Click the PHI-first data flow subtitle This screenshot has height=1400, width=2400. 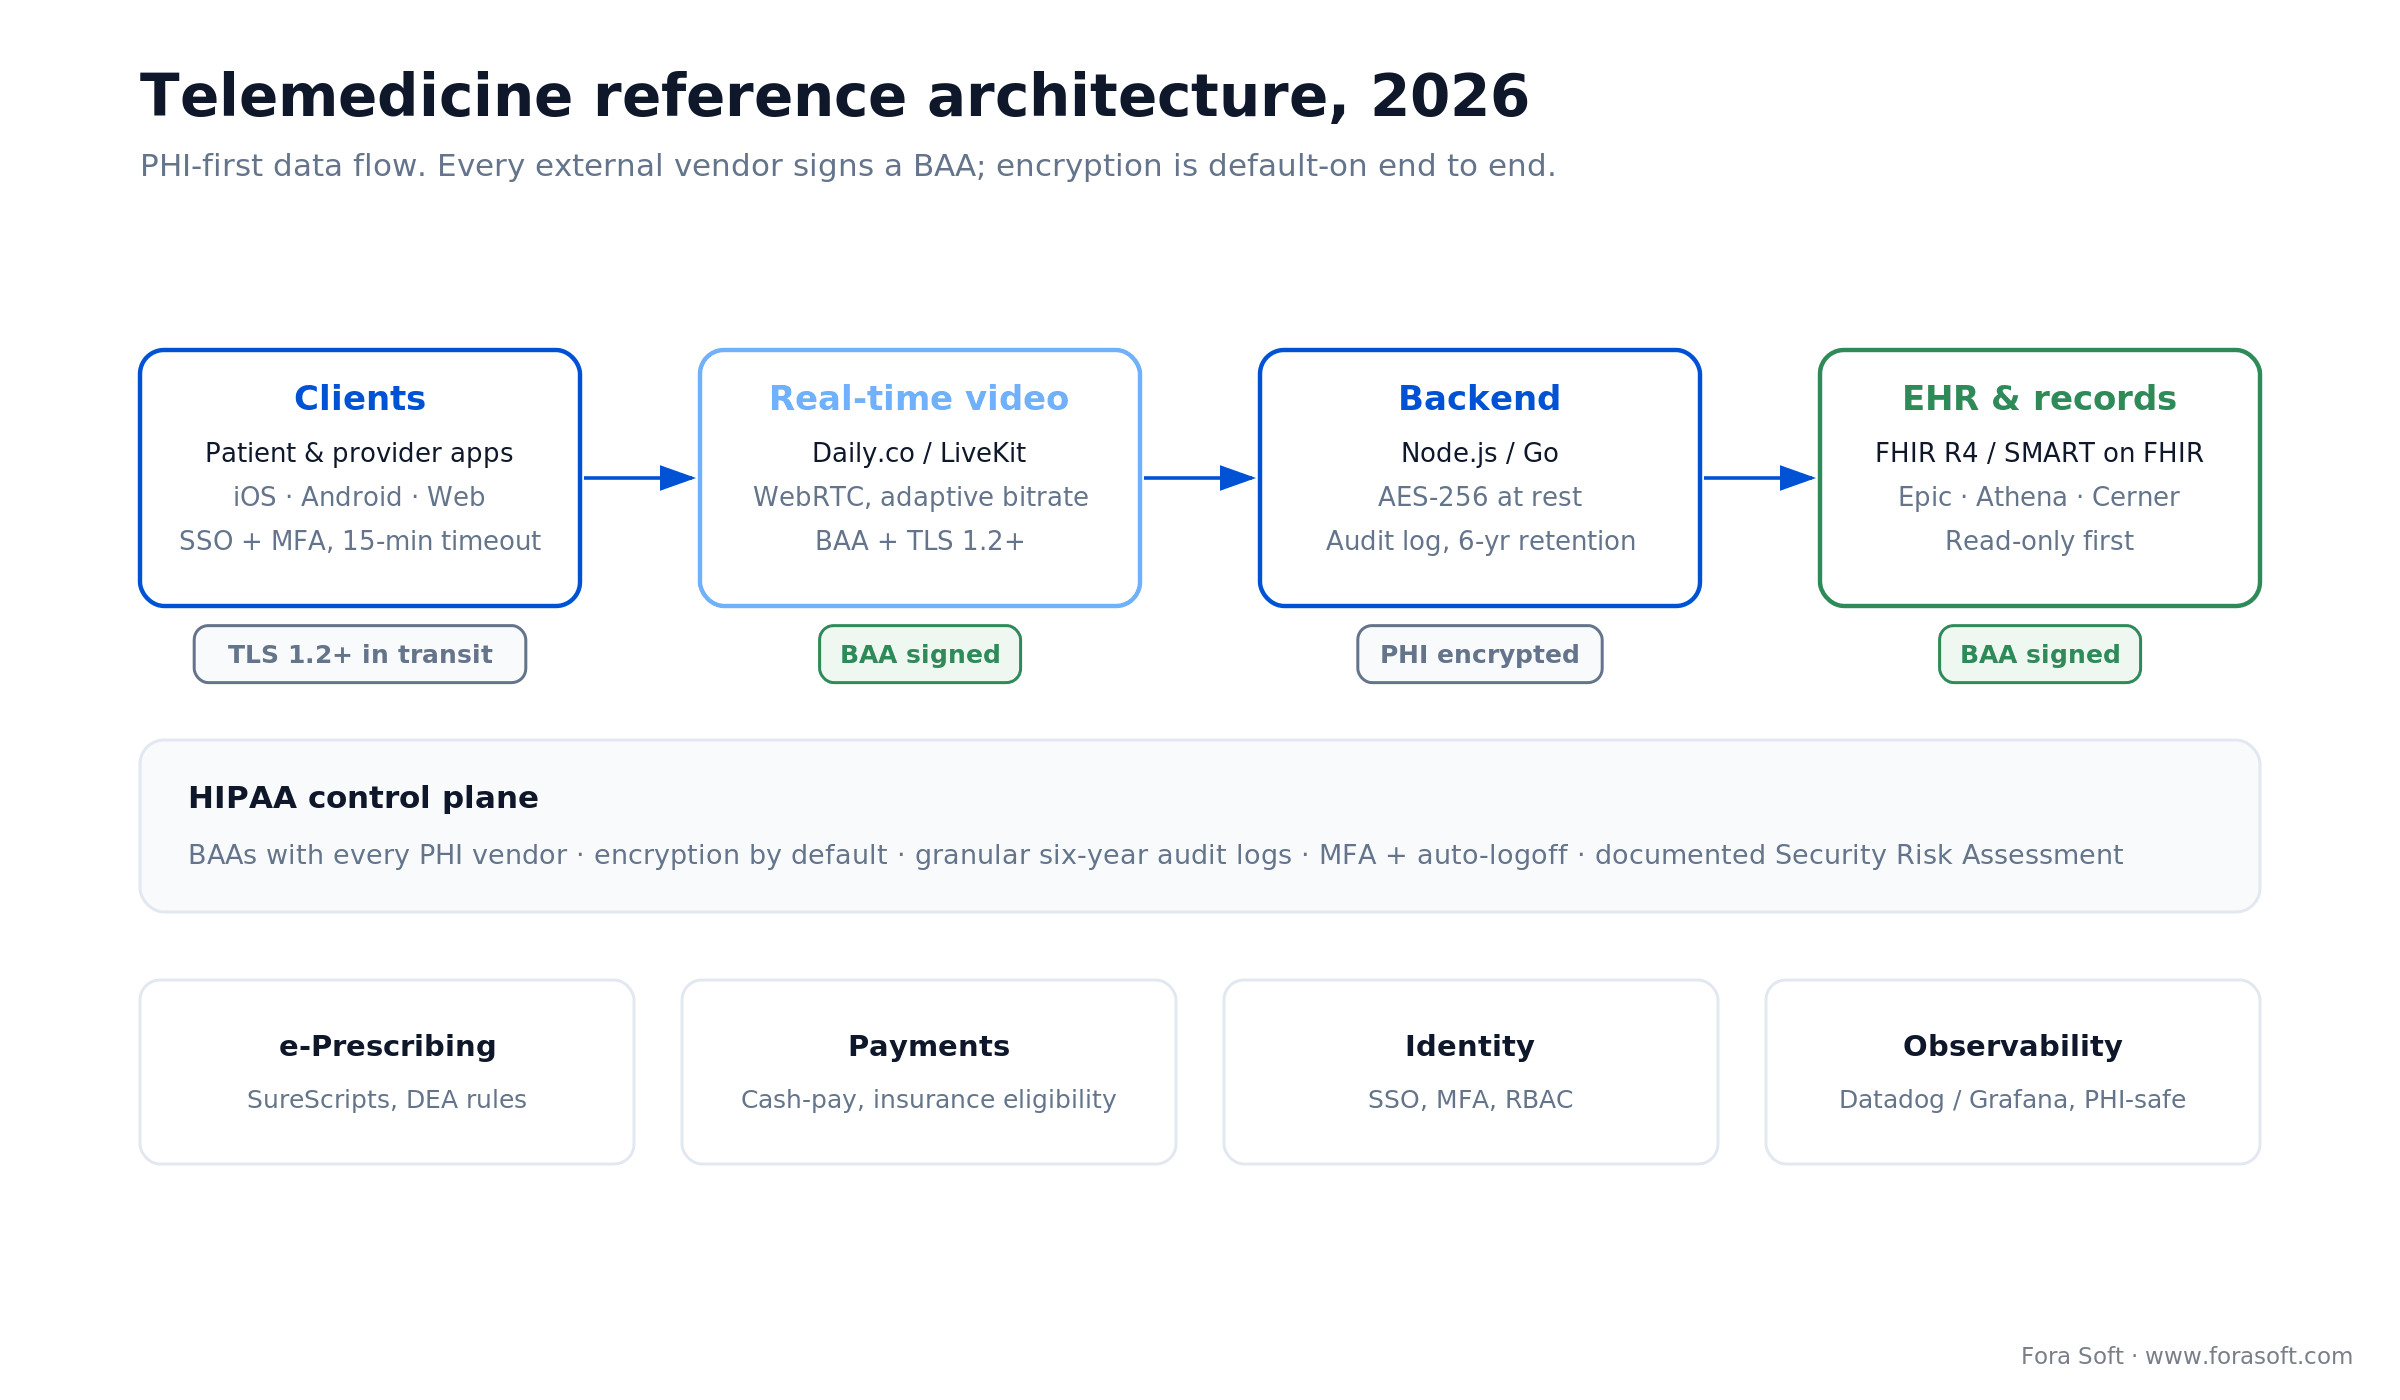coord(848,166)
